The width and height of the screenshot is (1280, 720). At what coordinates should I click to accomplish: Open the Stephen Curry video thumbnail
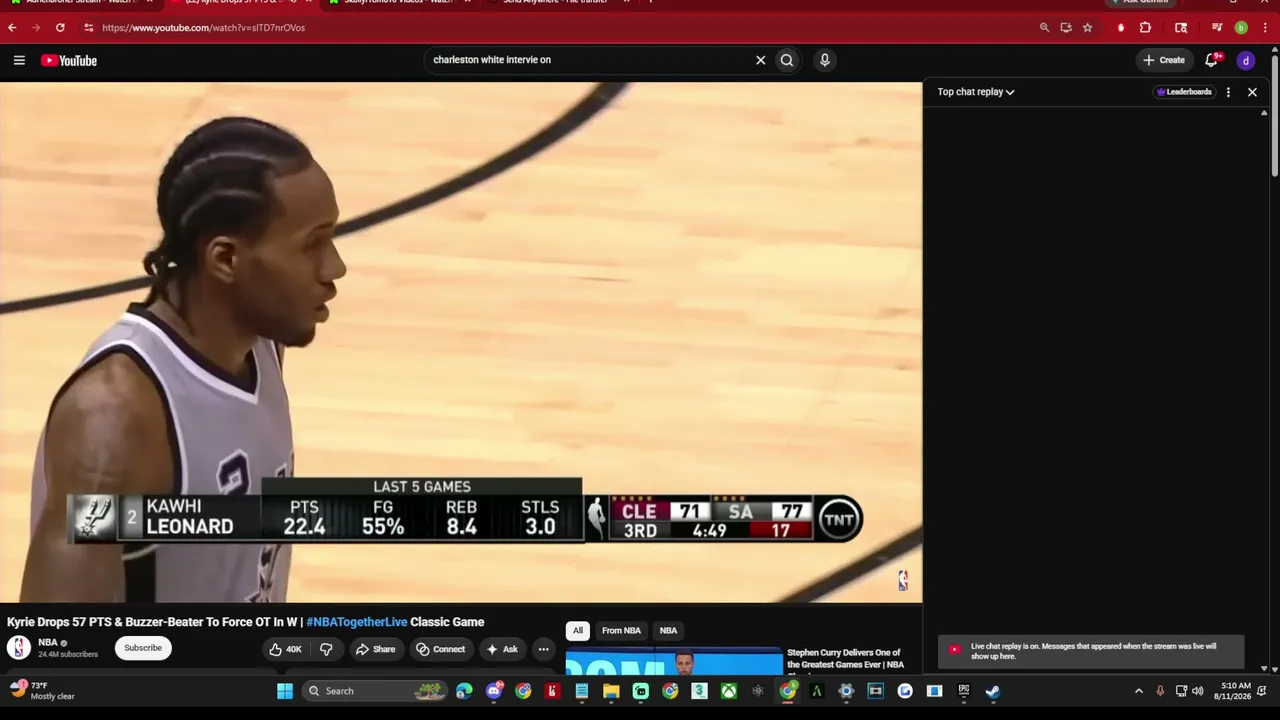674,663
